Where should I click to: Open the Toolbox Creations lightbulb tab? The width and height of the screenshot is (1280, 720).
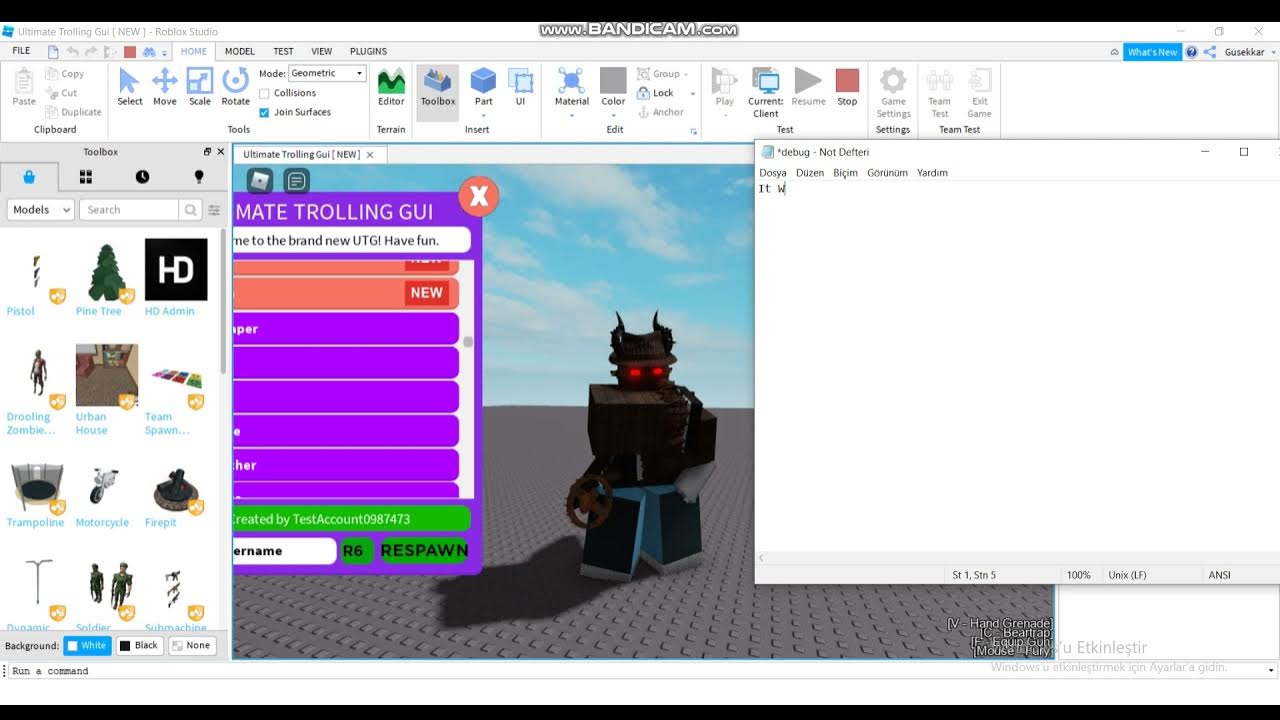pyautogui.click(x=198, y=177)
